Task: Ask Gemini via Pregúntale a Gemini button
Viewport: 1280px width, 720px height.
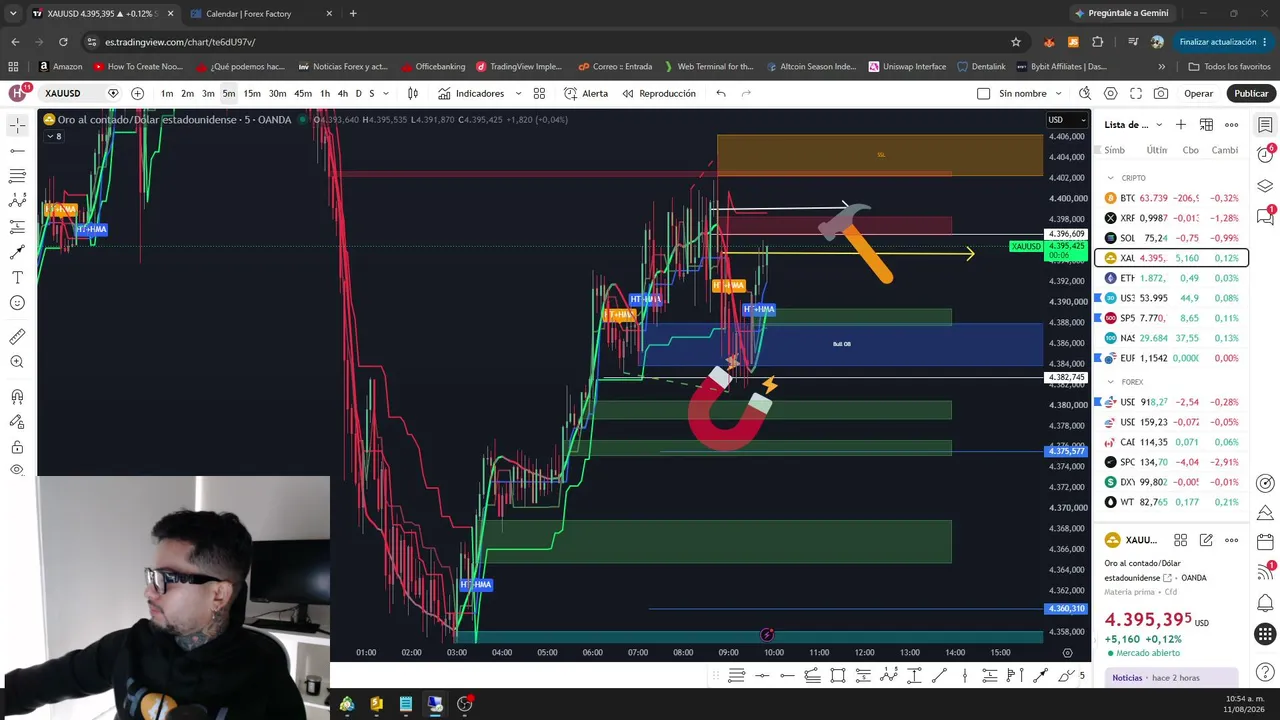Action: (x=1121, y=13)
